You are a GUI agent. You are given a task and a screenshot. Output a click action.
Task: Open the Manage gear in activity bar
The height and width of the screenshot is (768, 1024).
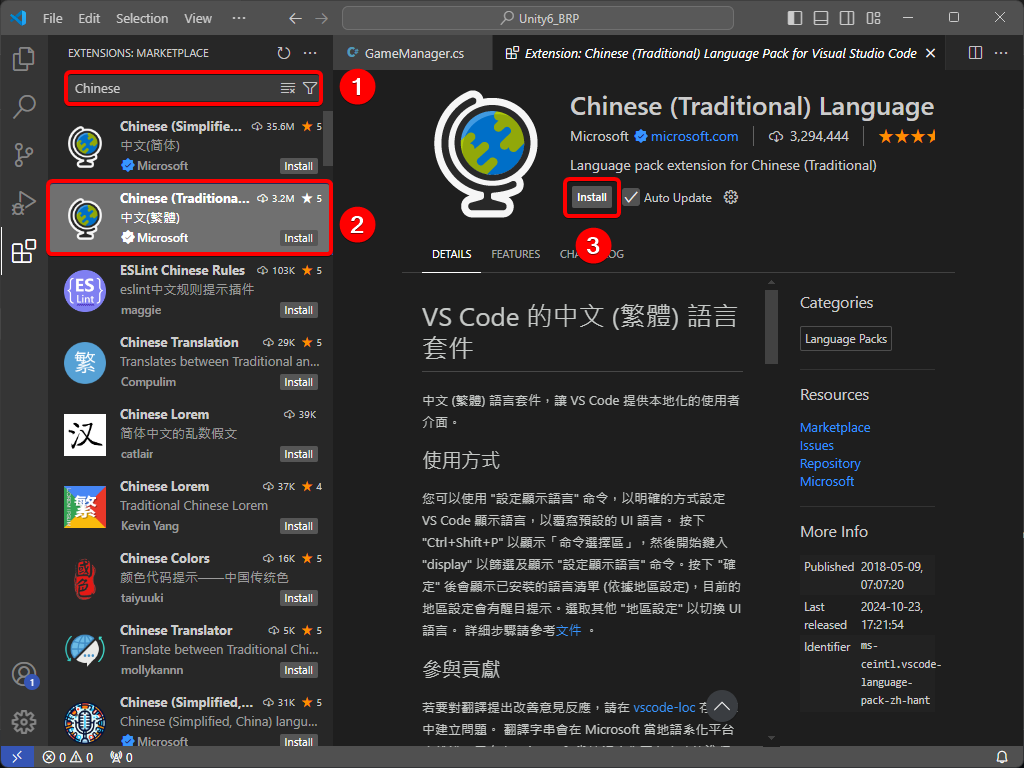coord(24,721)
